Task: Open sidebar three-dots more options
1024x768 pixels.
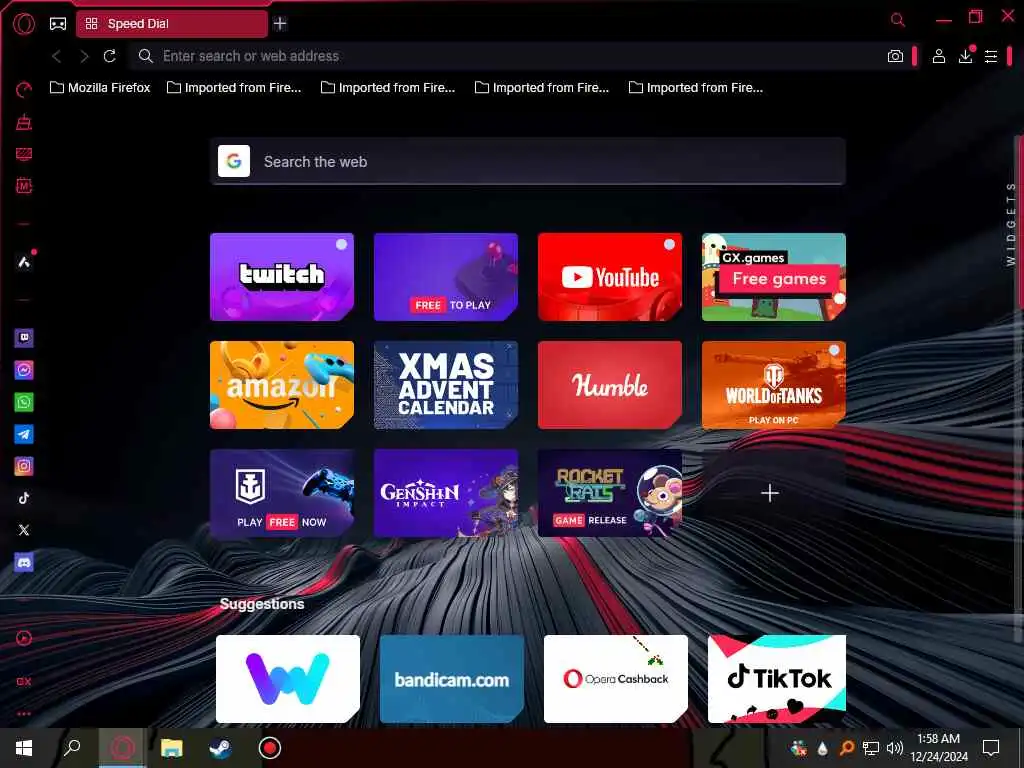Action: coord(24,714)
